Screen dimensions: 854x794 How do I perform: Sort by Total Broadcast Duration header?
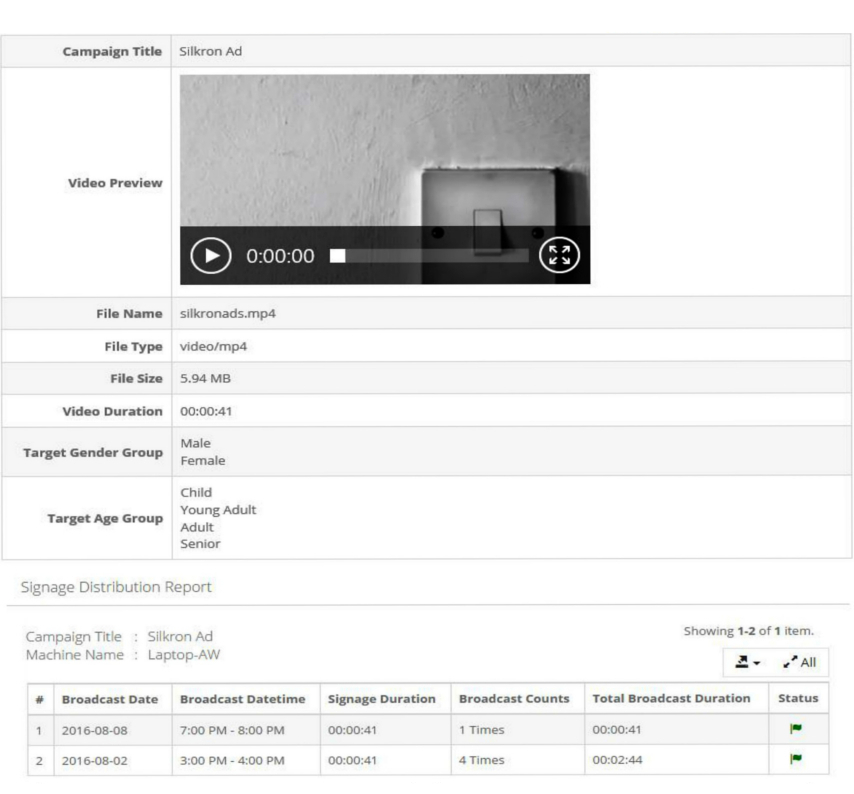pyautogui.click(x=671, y=698)
